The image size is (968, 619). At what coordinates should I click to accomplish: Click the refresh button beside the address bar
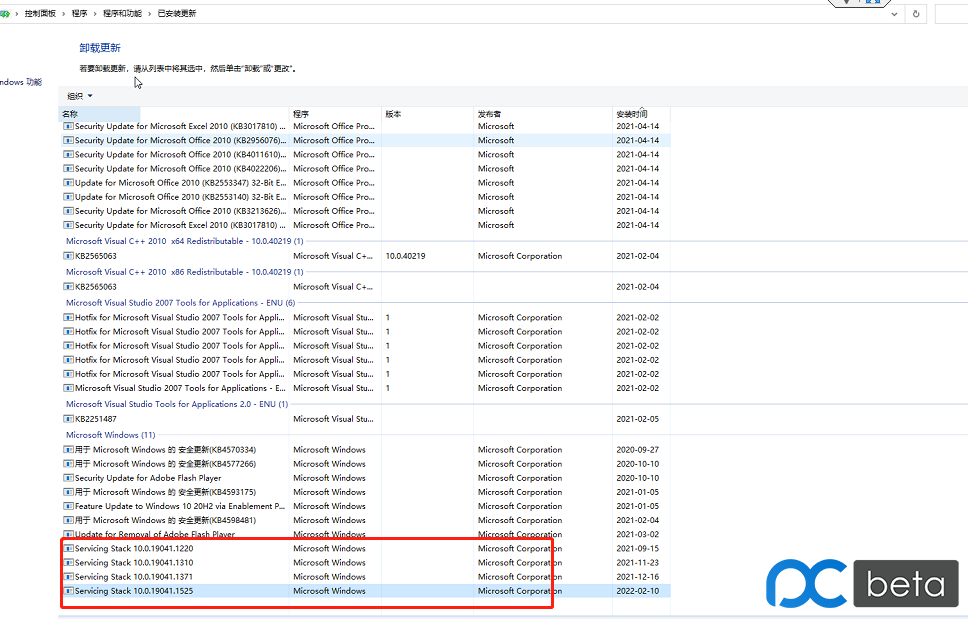[x=916, y=14]
